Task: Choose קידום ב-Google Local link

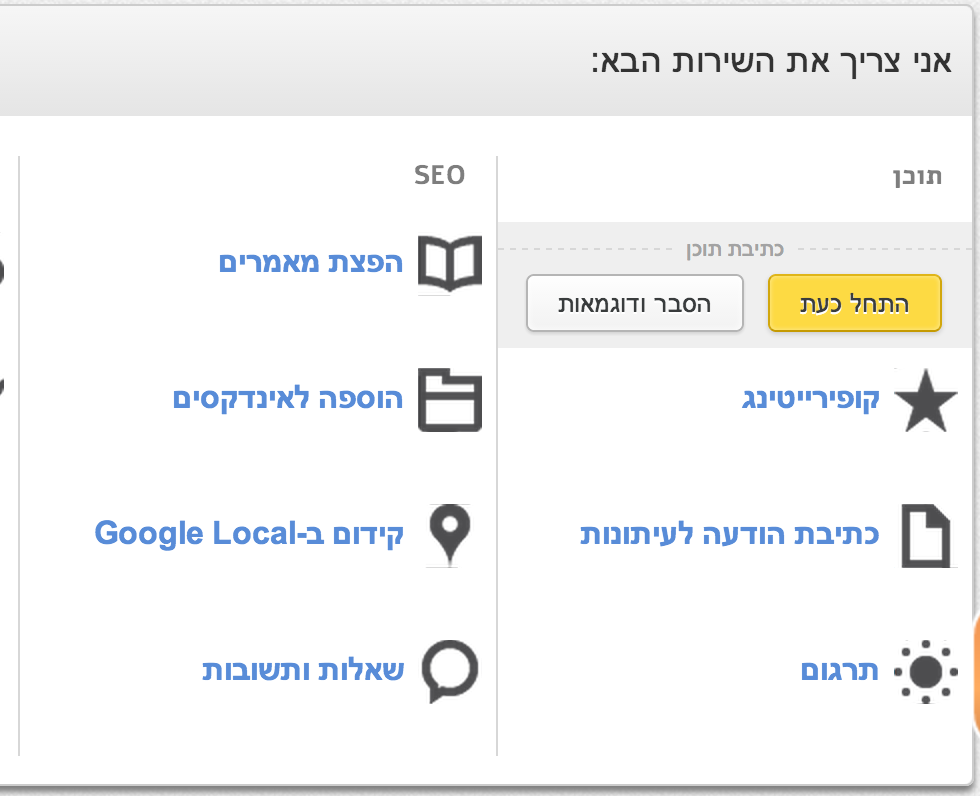Action: click(249, 534)
